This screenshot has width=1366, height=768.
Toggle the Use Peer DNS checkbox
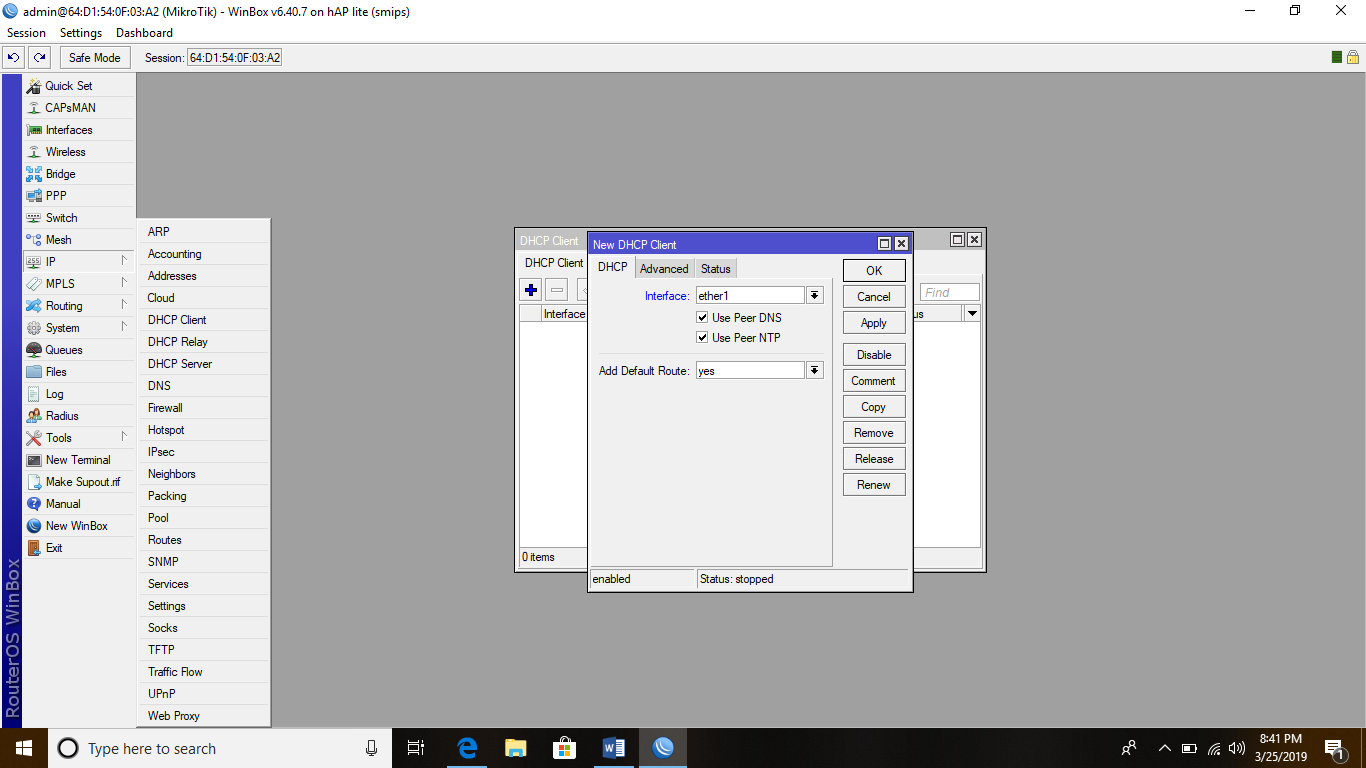(703, 318)
